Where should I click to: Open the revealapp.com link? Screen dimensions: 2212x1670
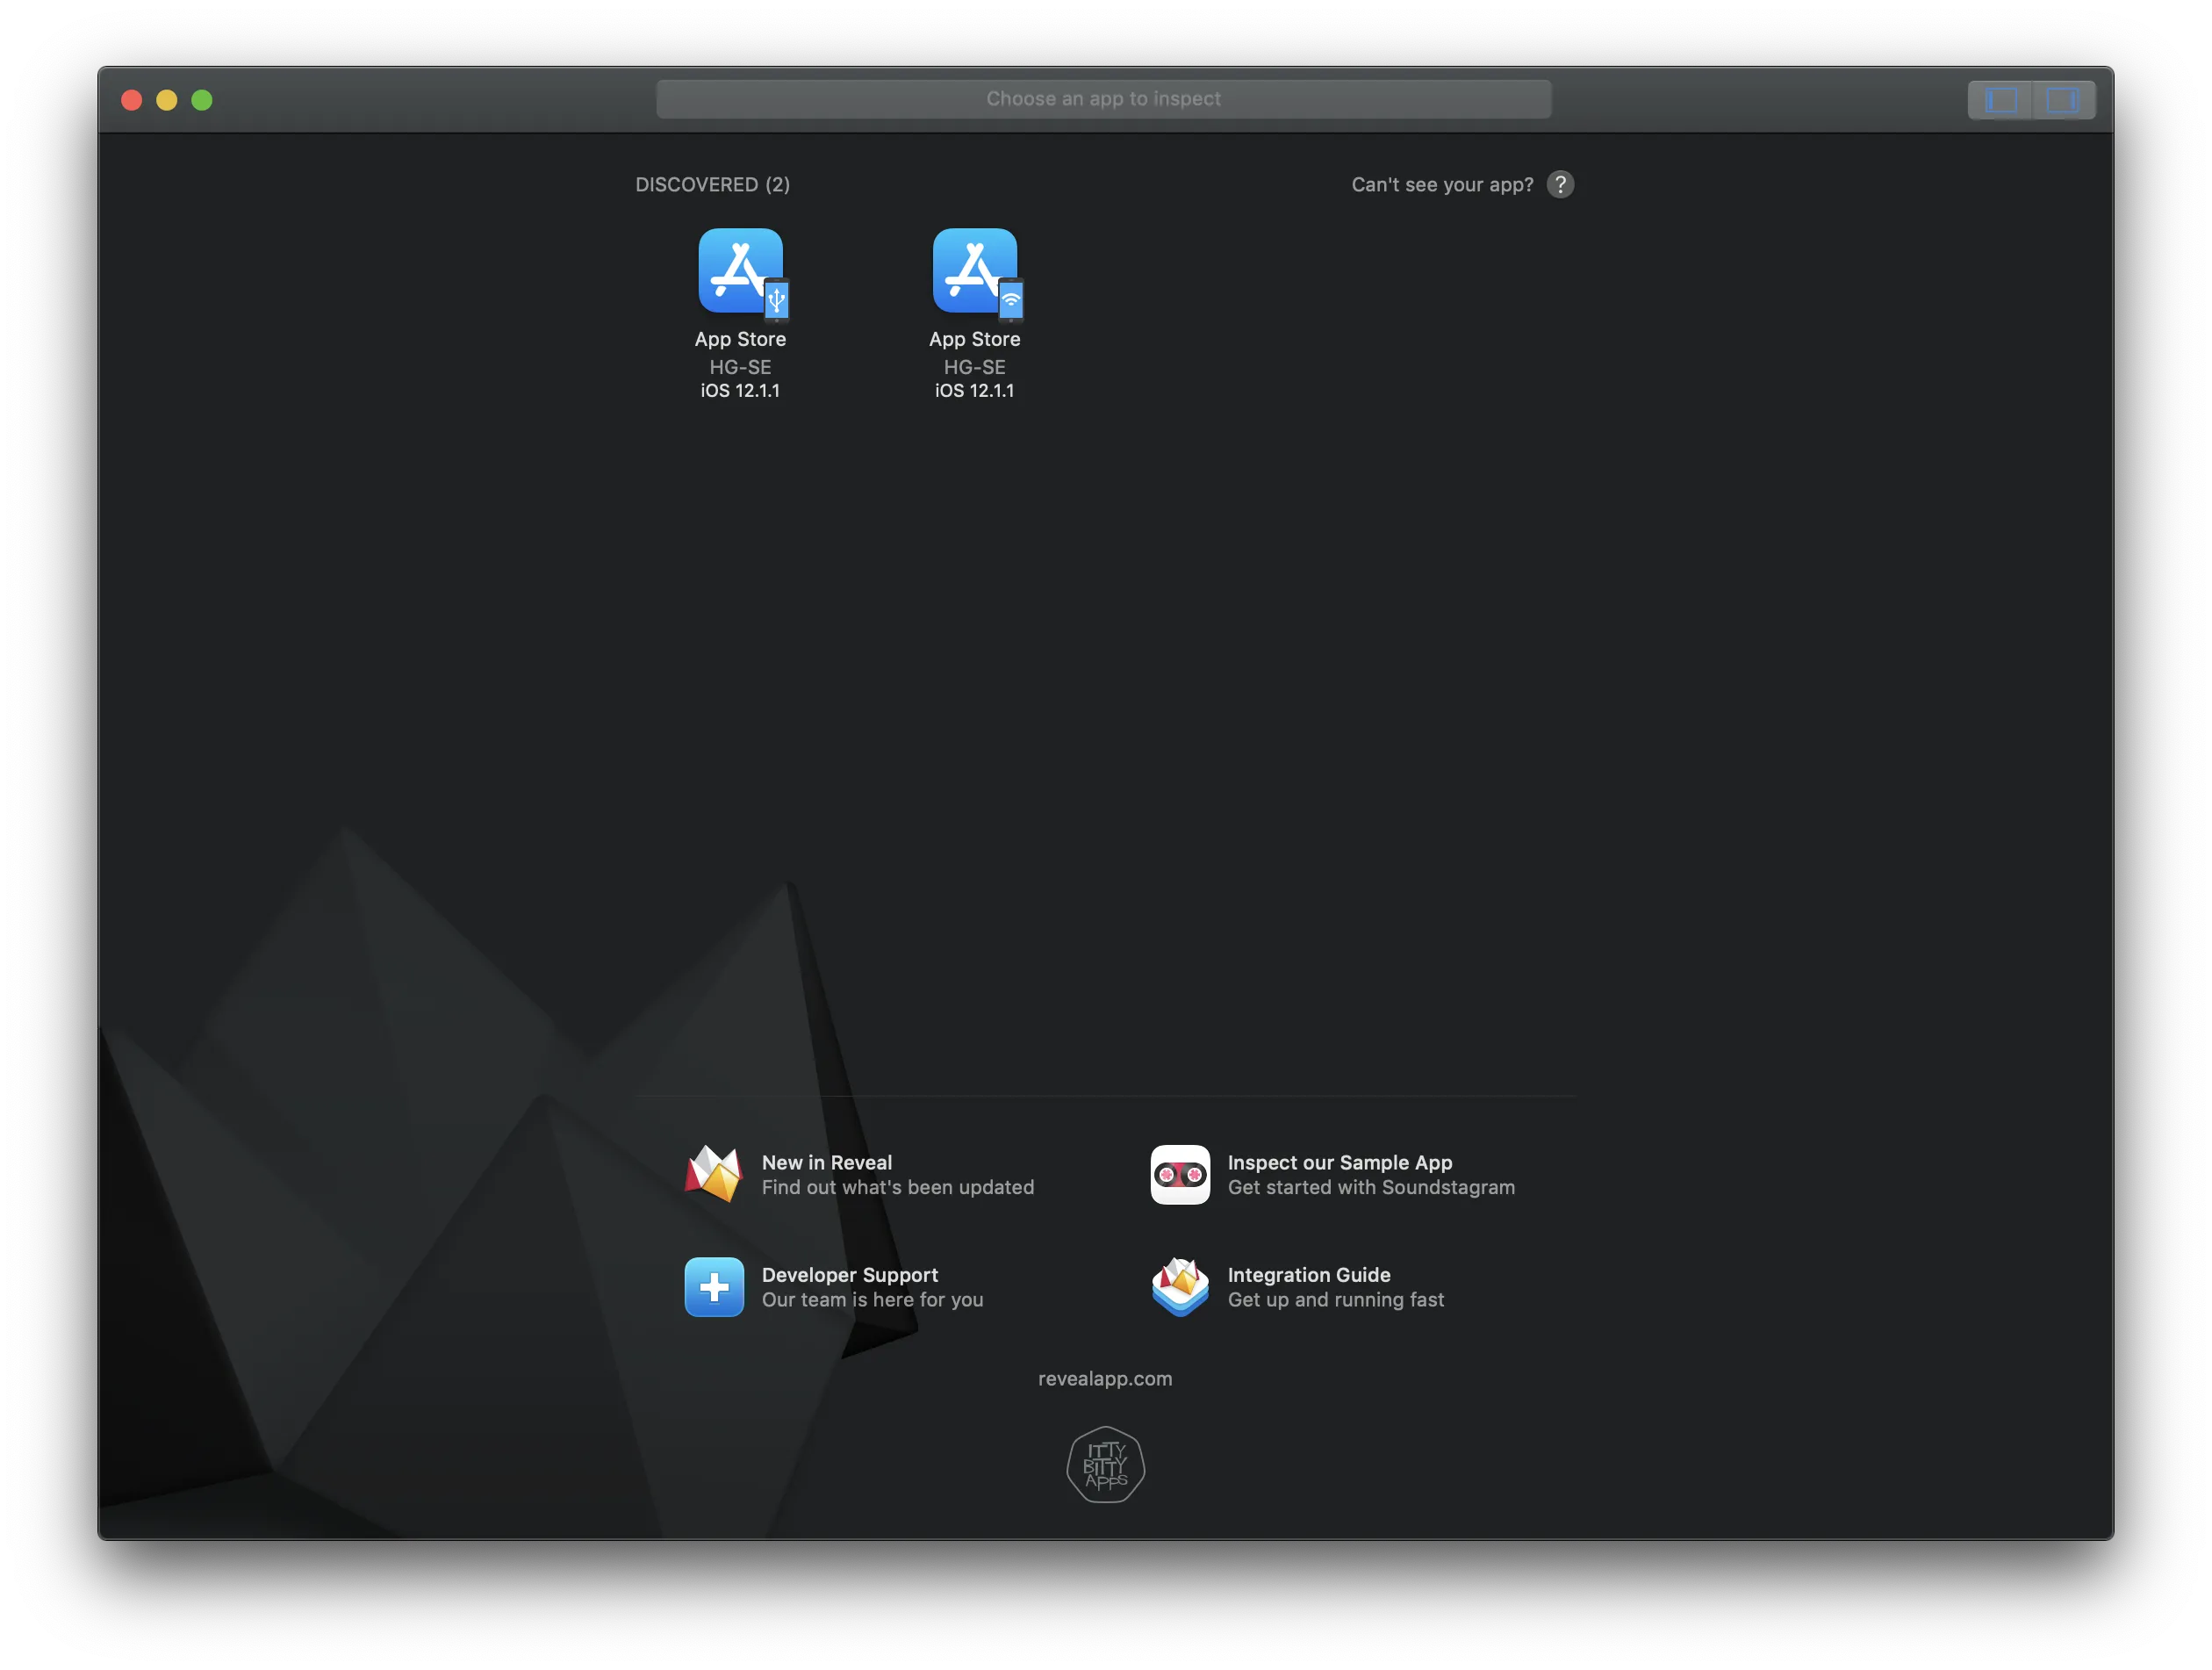pos(1105,1379)
